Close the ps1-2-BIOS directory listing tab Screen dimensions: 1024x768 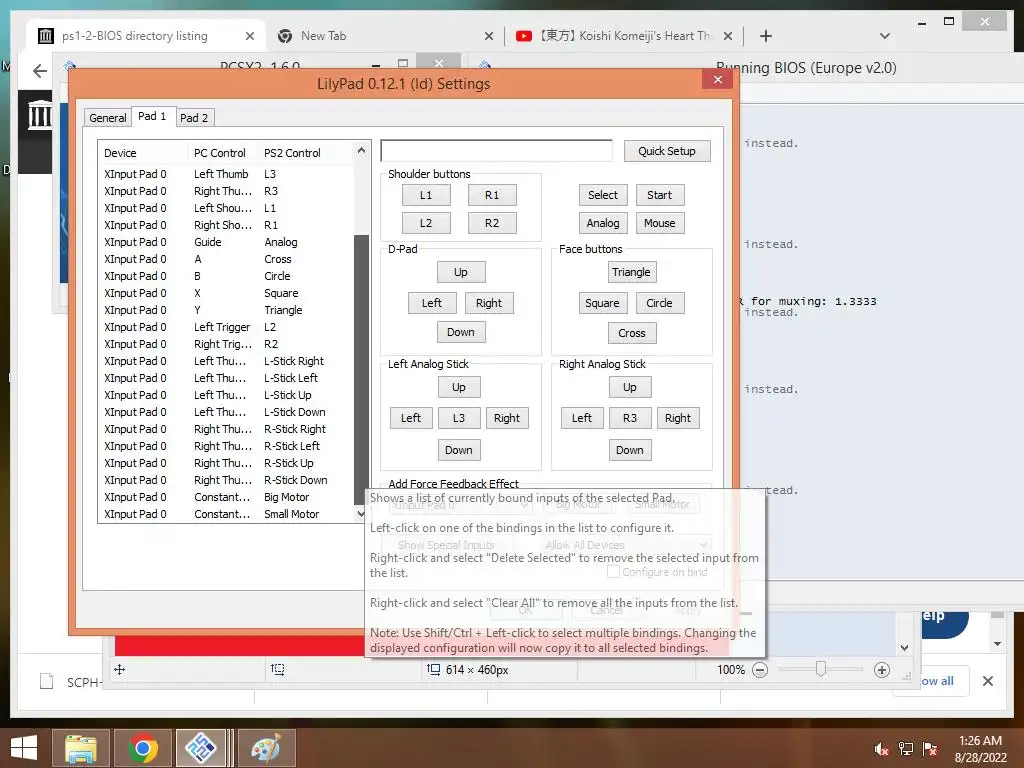tap(249, 36)
